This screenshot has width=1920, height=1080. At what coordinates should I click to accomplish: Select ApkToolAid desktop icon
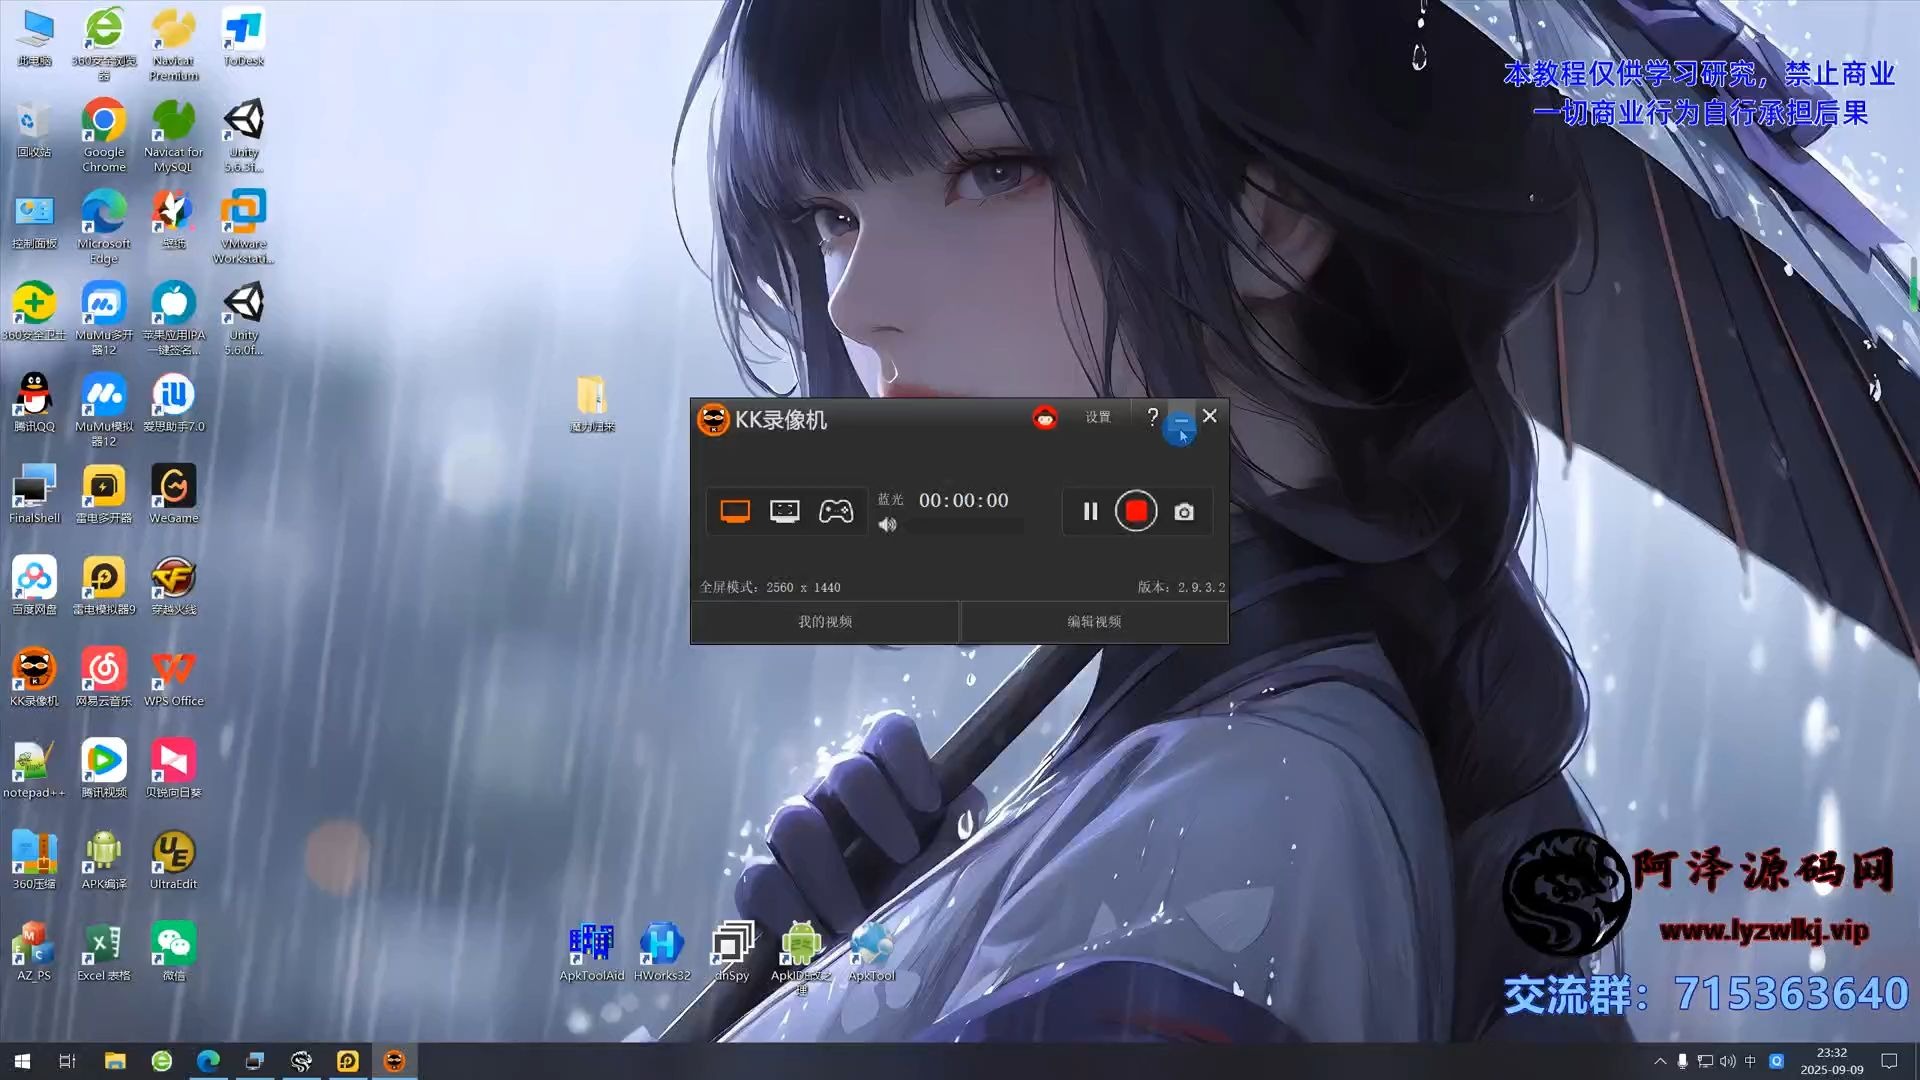coord(592,951)
